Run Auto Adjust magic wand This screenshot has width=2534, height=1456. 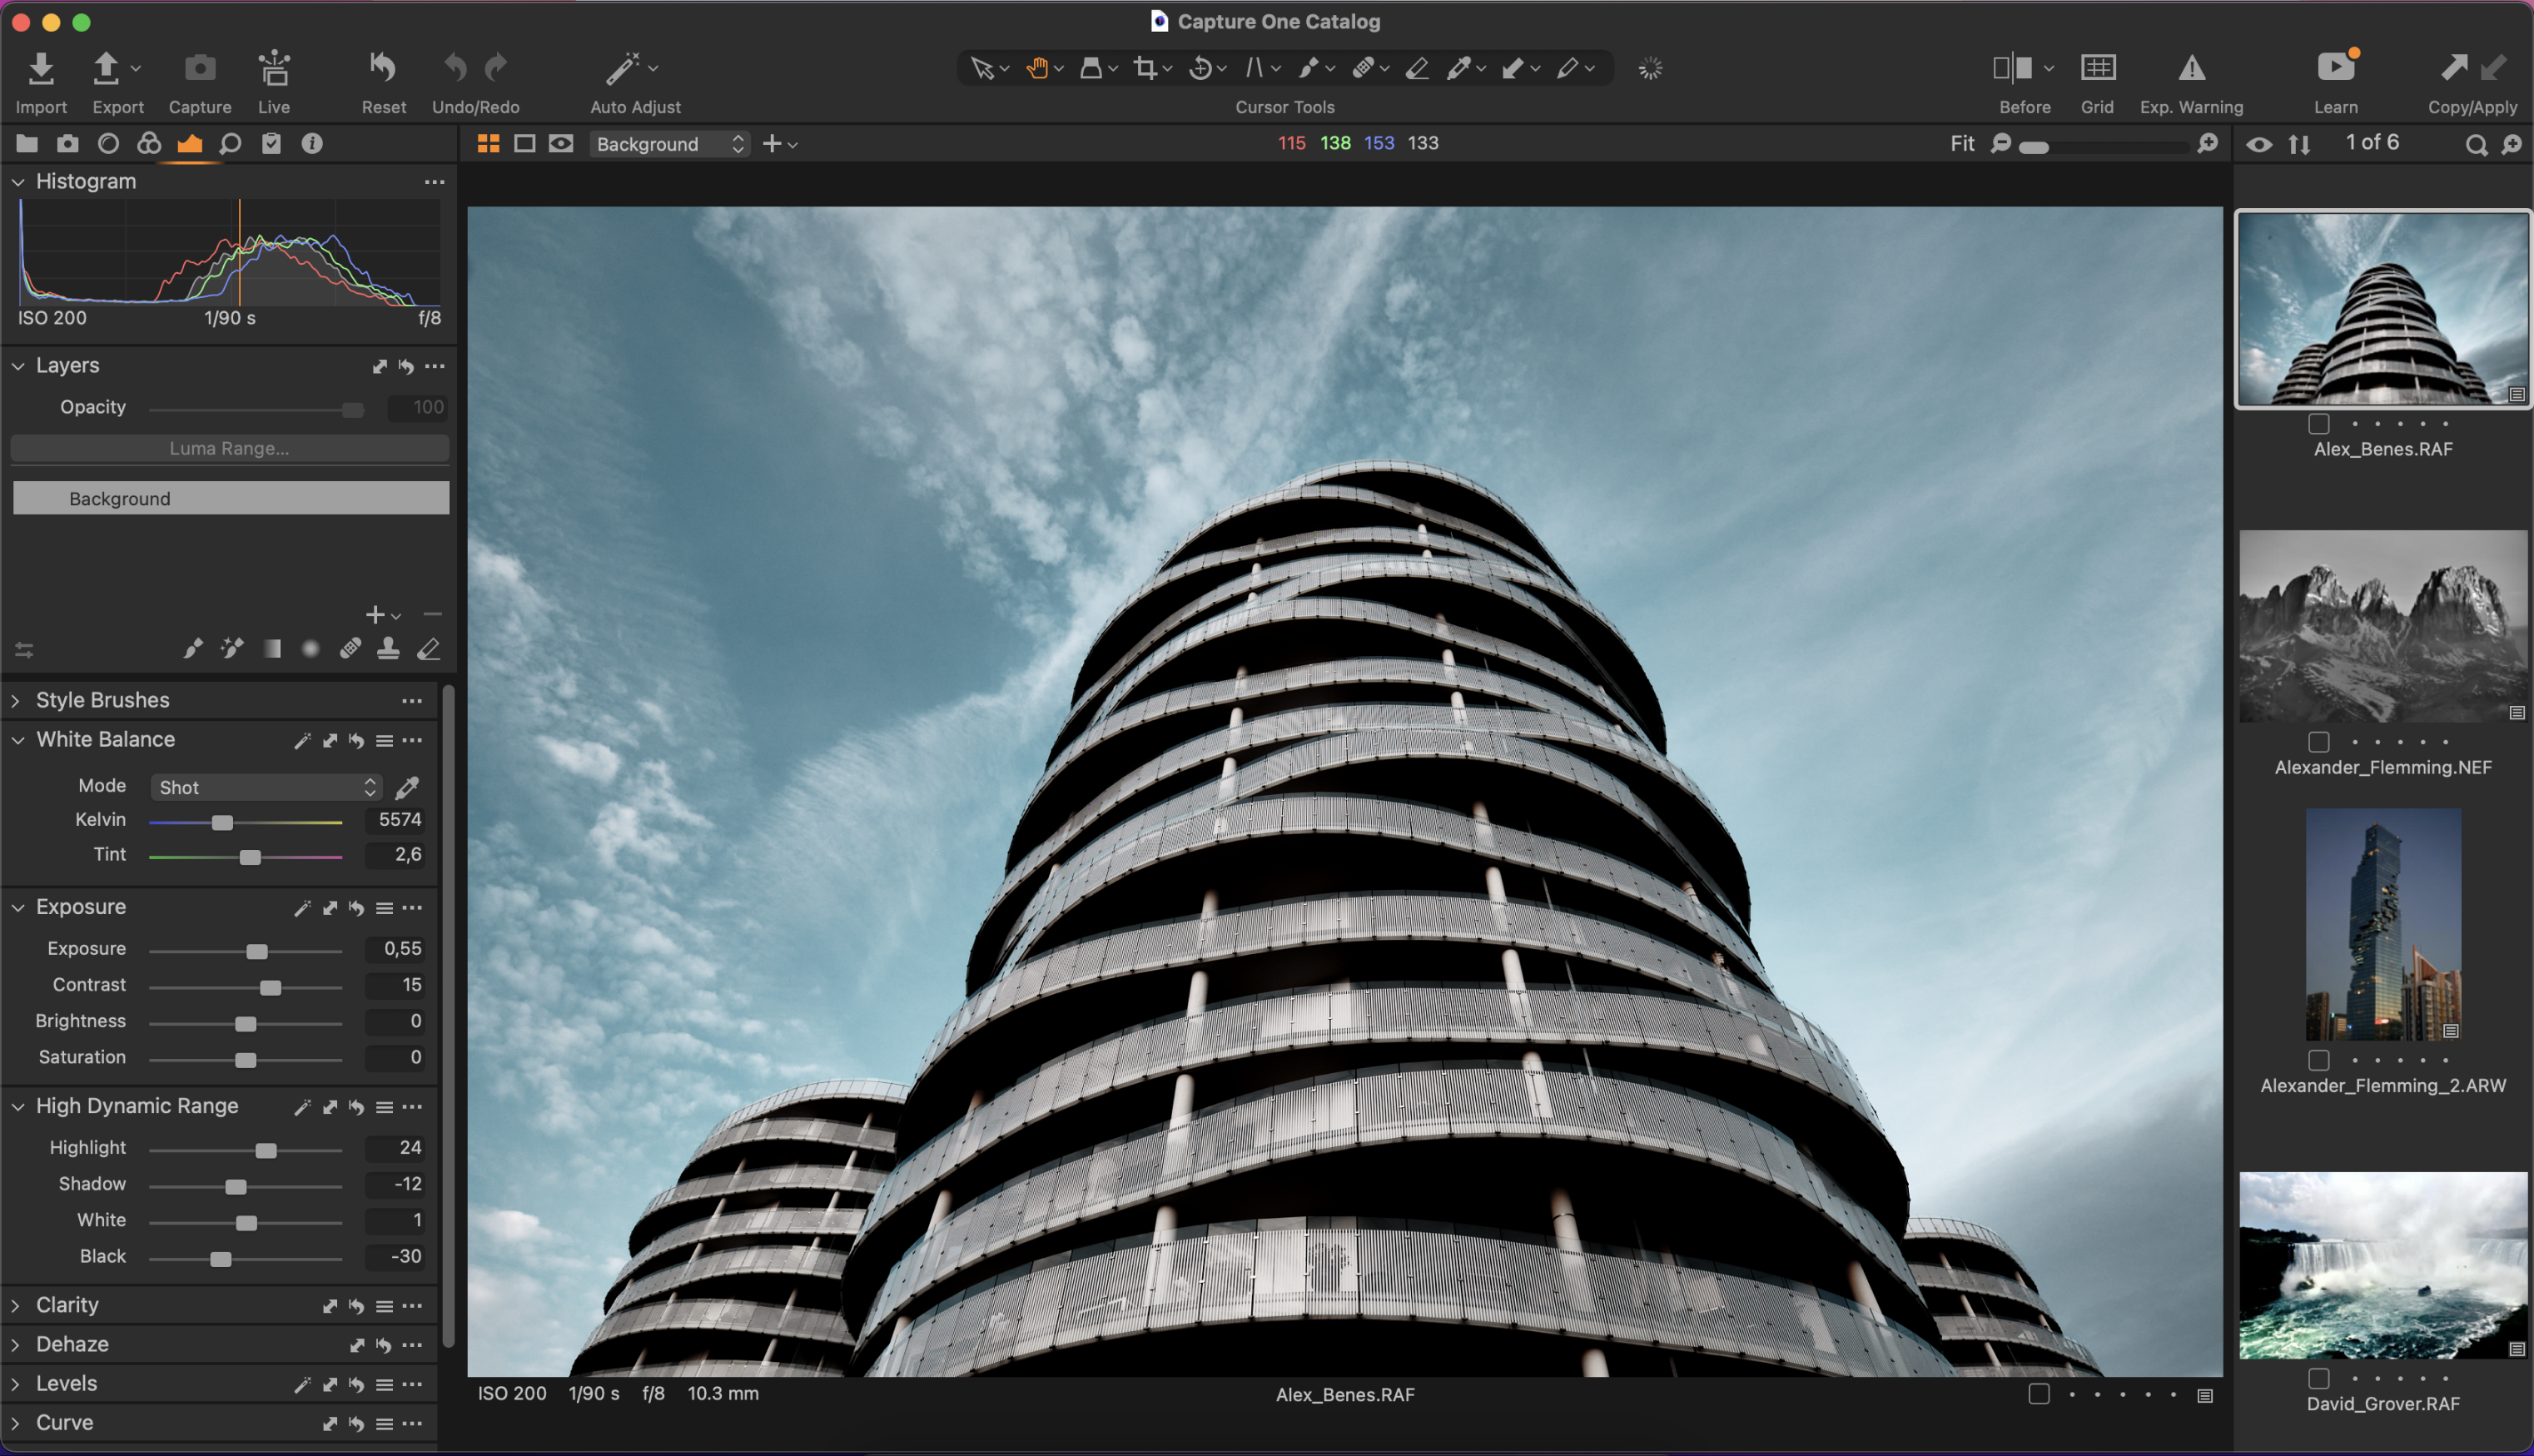(622, 68)
